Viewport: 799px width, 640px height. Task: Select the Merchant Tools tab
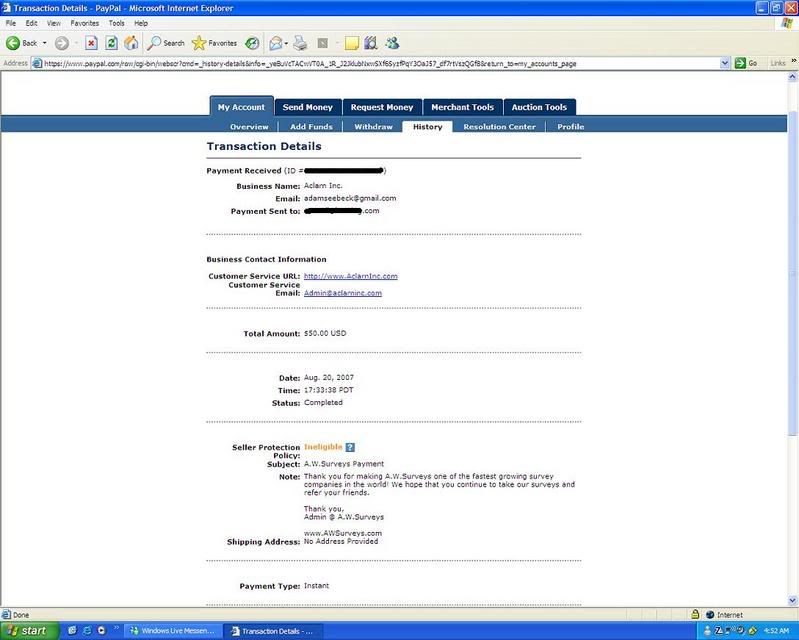(463, 107)
